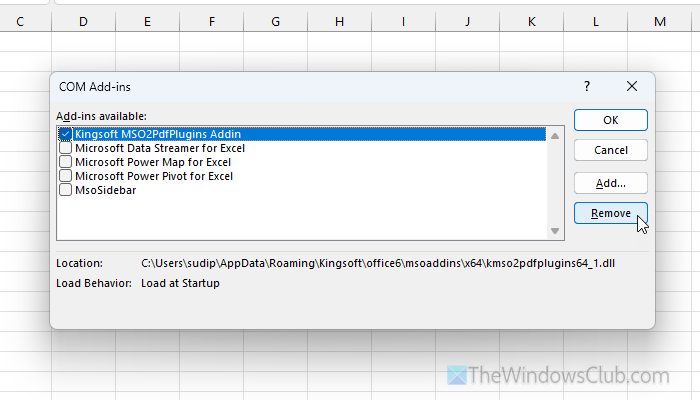
Task: Select Microsoft Data Streamer for Excel text
Action: tap(160, 148)
